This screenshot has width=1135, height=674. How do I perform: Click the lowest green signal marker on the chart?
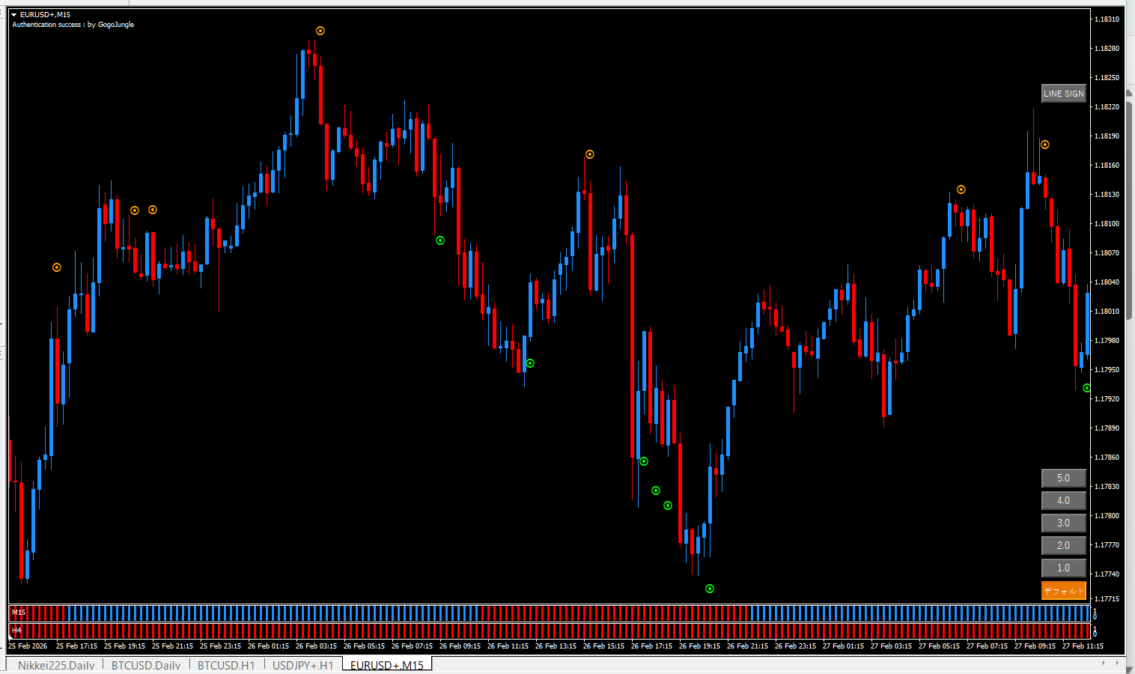click(709, 589)
